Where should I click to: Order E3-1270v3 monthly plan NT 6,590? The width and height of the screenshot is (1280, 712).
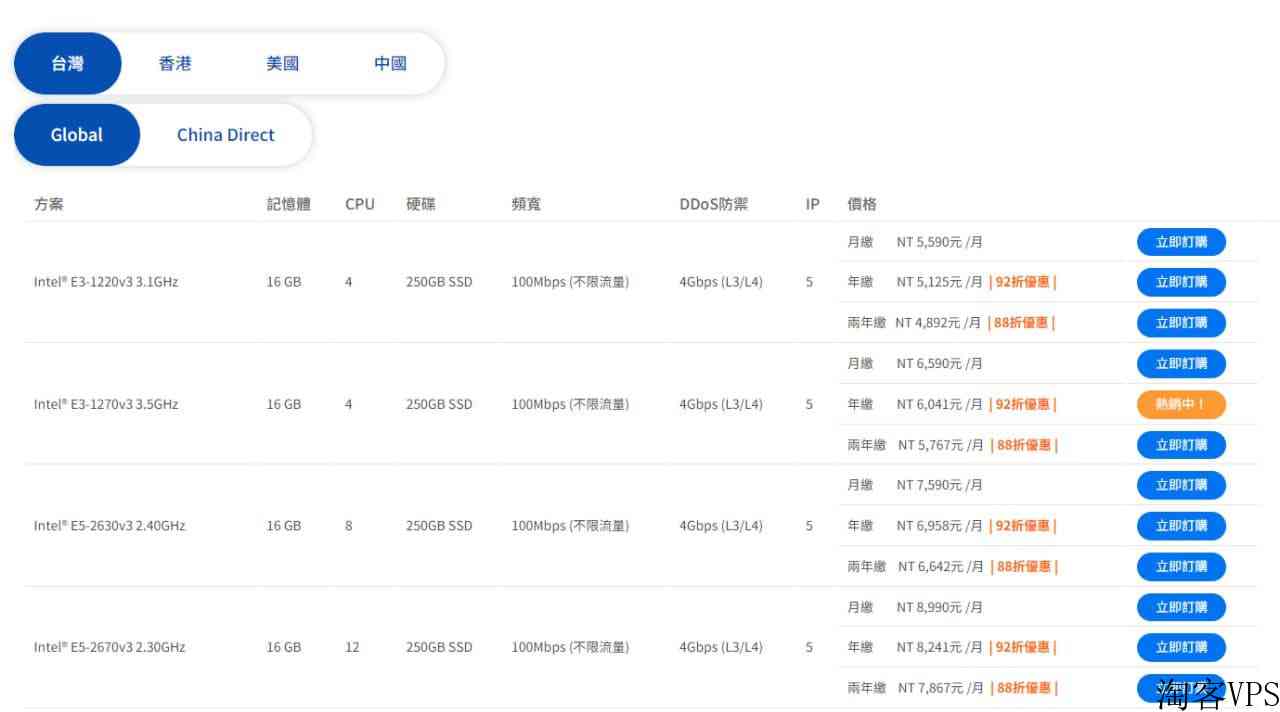tap(1181, 364)
